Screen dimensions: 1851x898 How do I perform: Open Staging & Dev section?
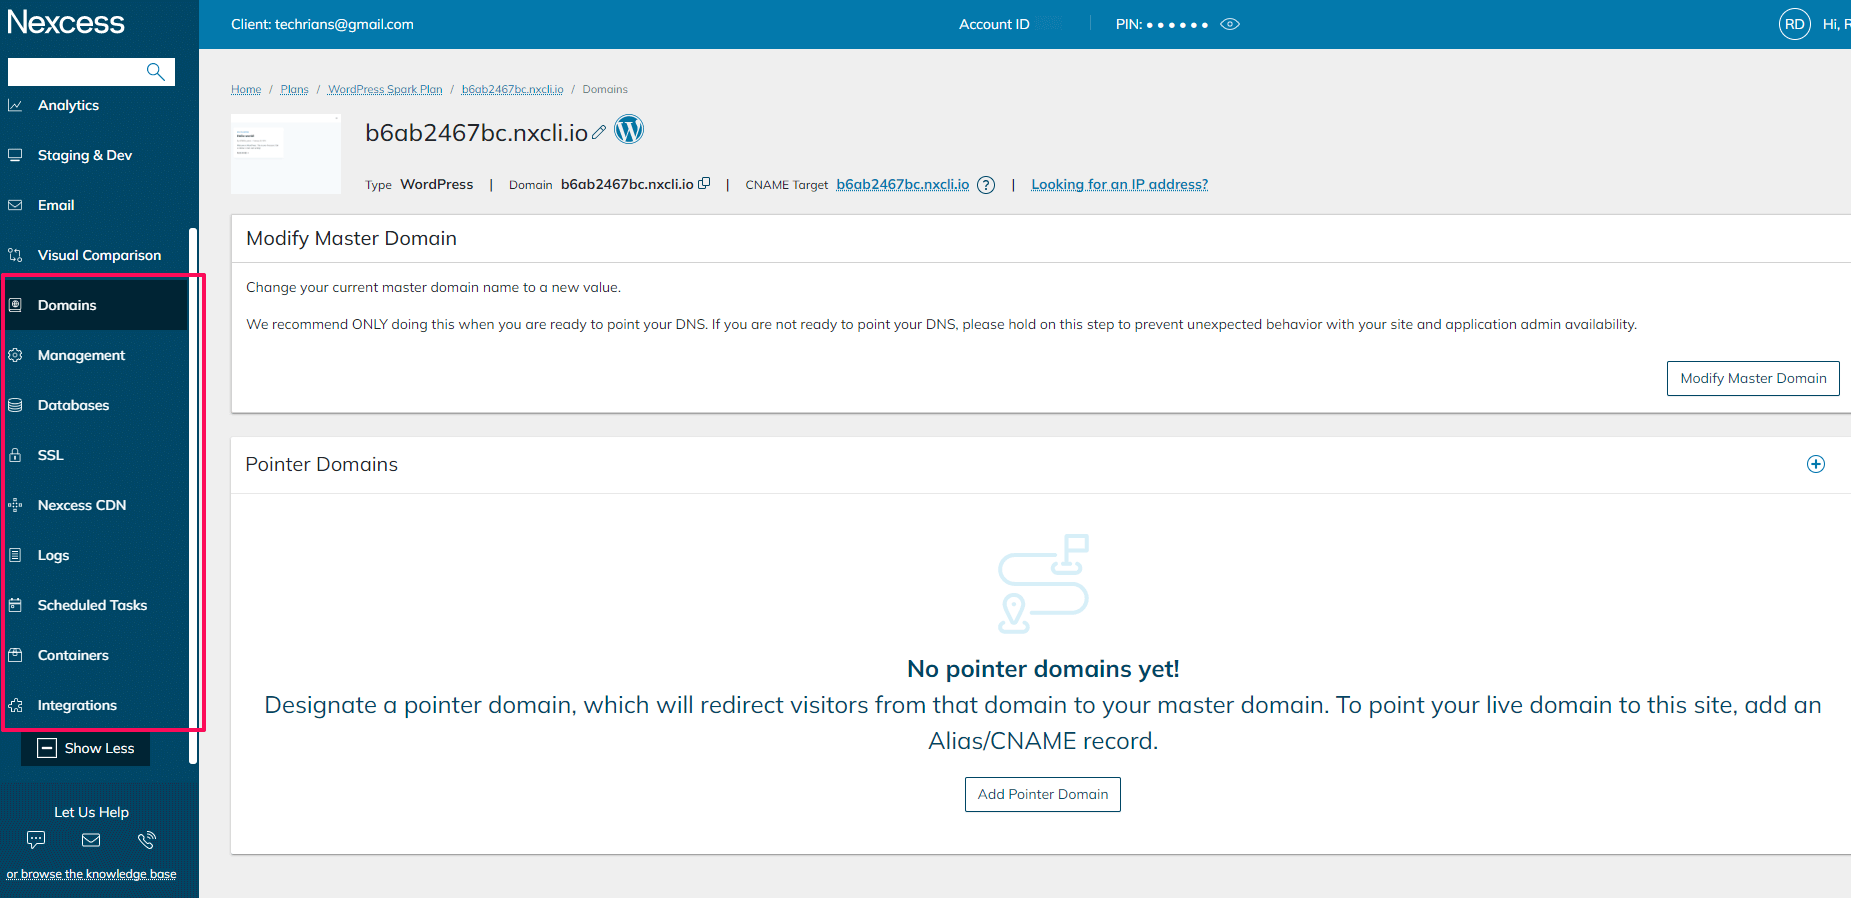coord(85,155)
